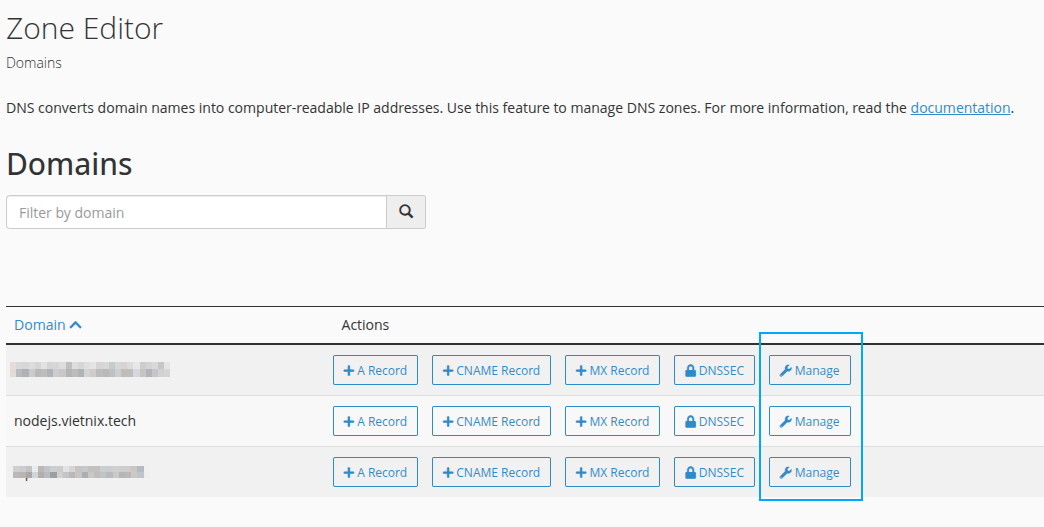Sort the list by Domain column header
This screenshot has width=1044, height=527.
pos(47,325)
